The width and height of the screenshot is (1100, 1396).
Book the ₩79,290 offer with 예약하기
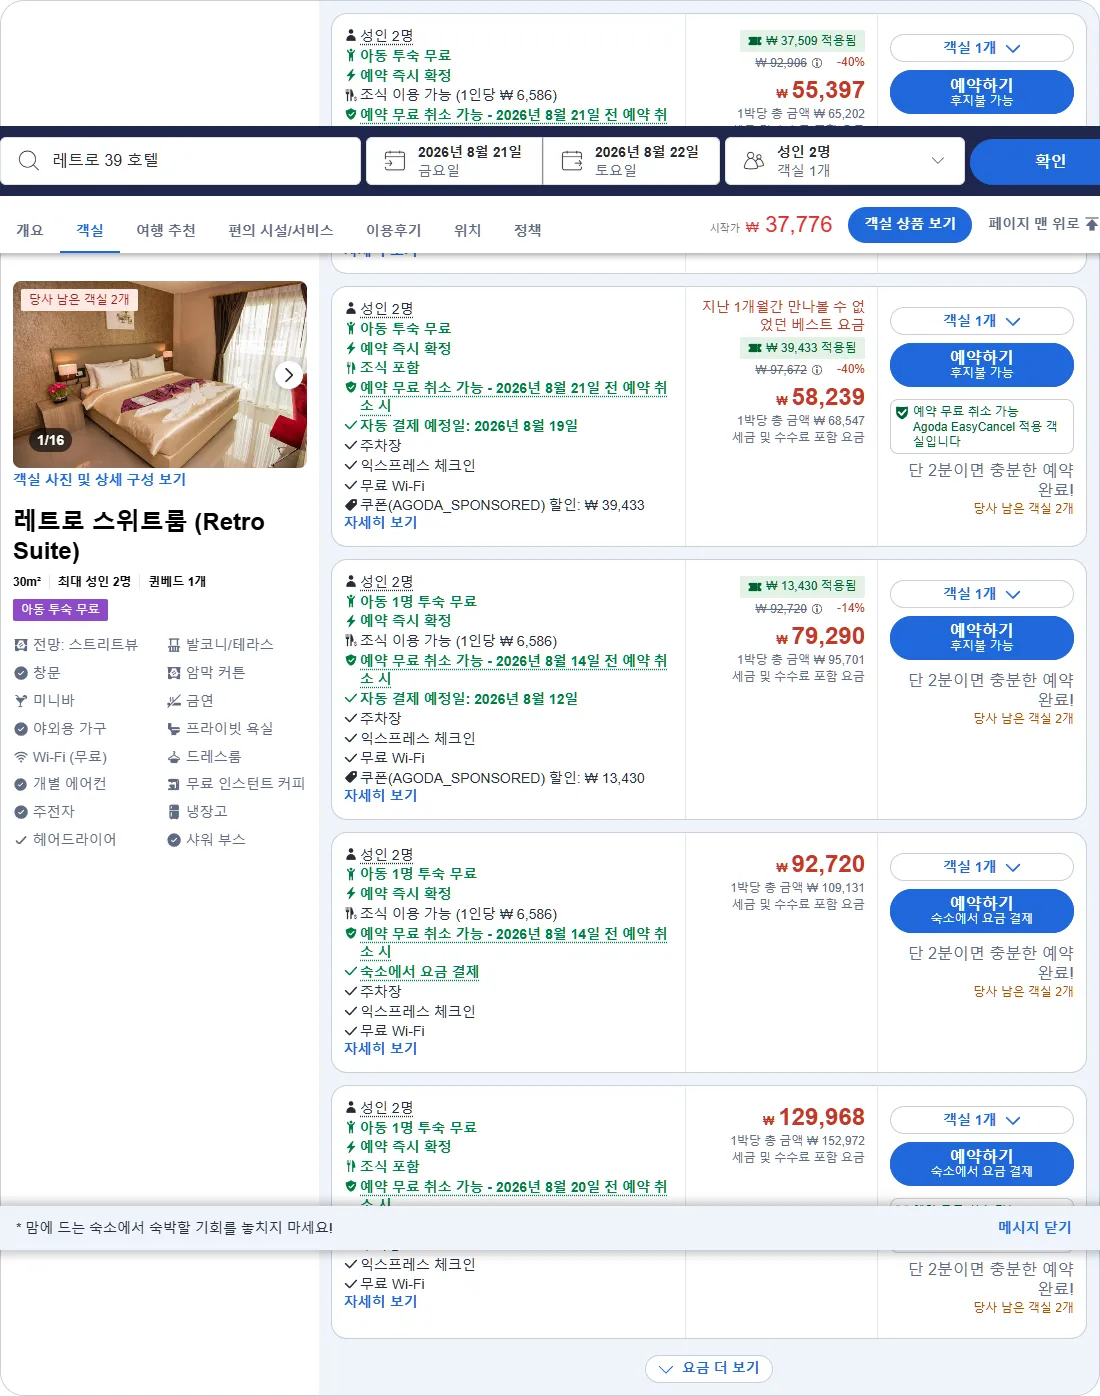[x=982, y=637]
